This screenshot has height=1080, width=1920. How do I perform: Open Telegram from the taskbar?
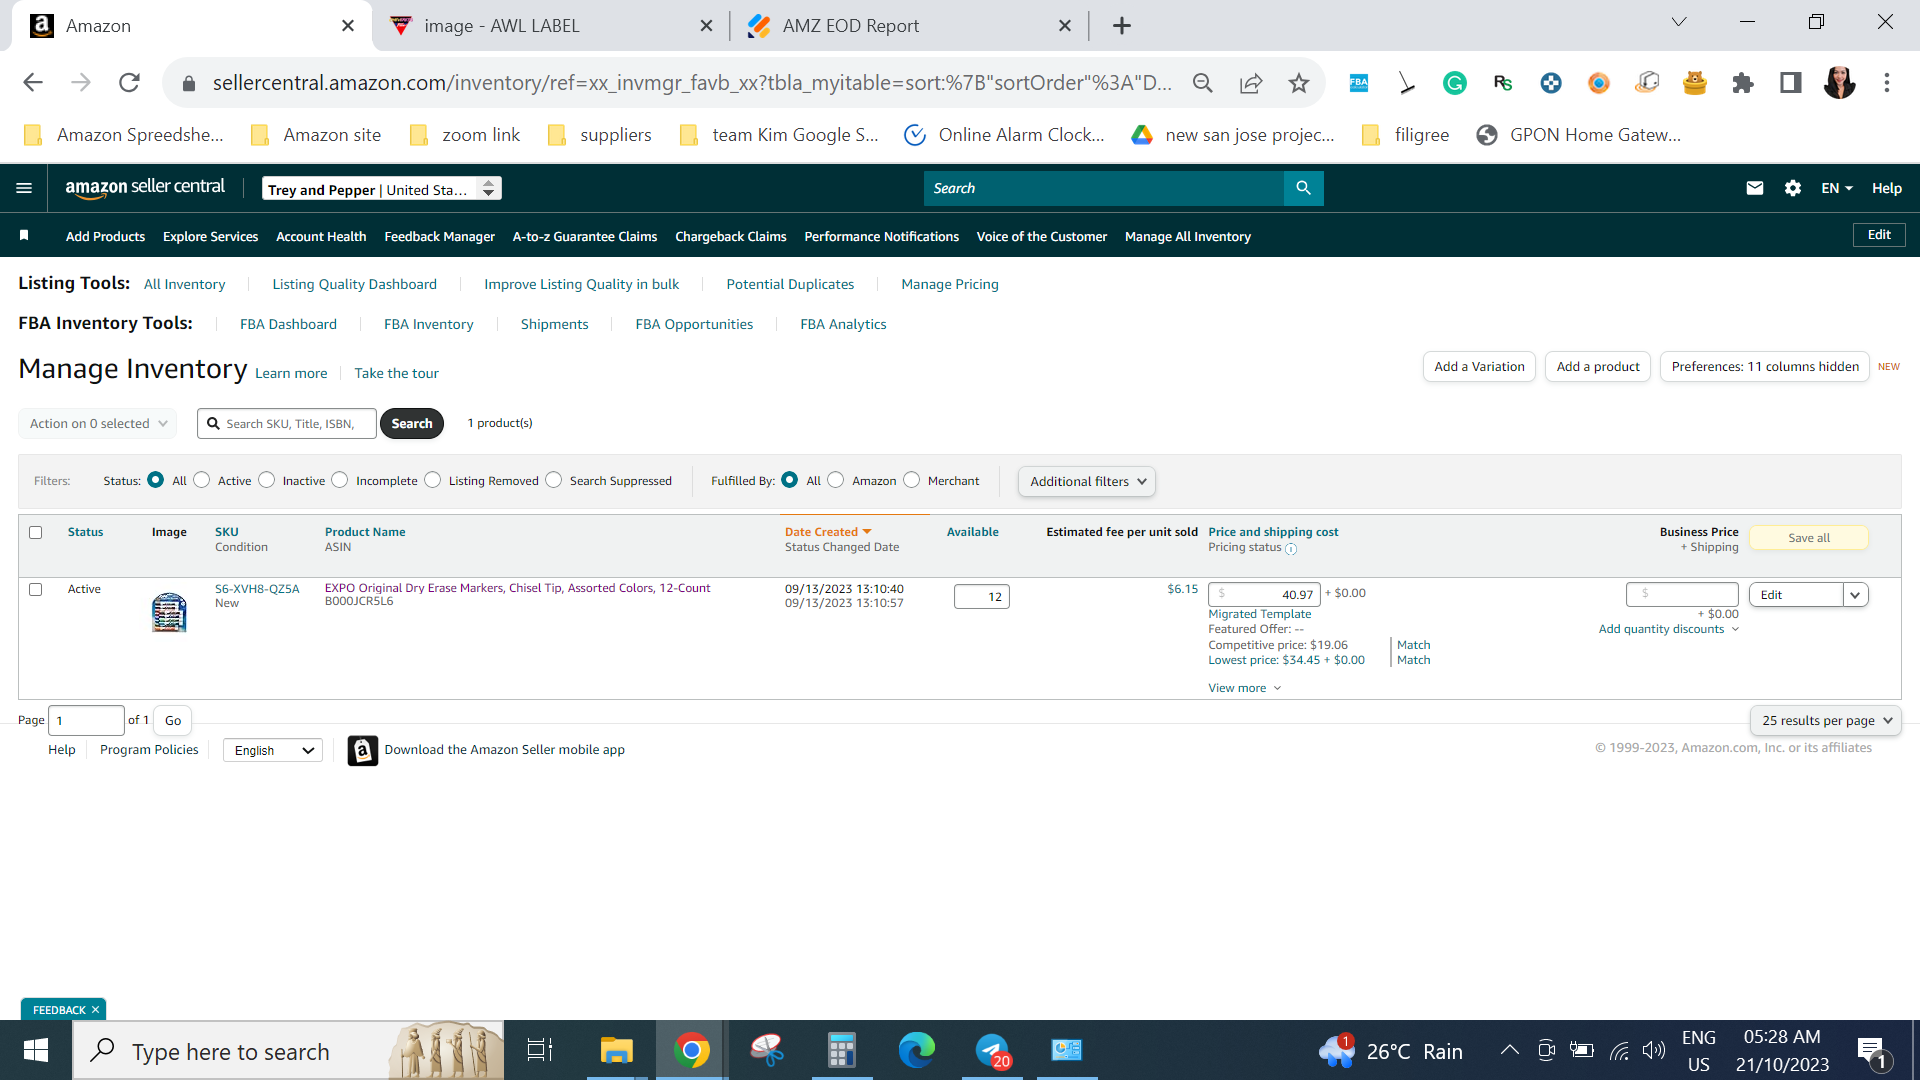pos(992,1050)
